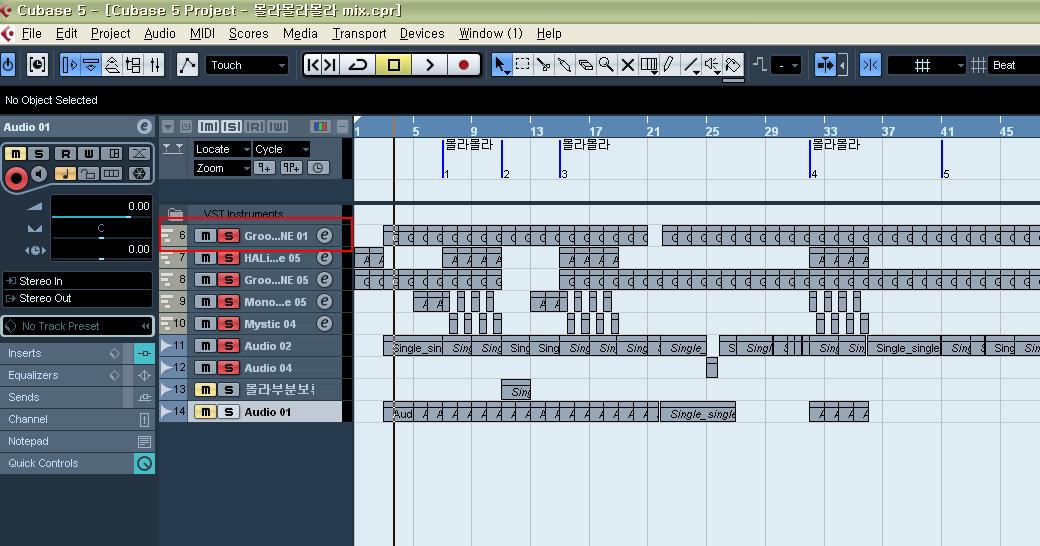Click the yellow Stop button

click(393, 65)
